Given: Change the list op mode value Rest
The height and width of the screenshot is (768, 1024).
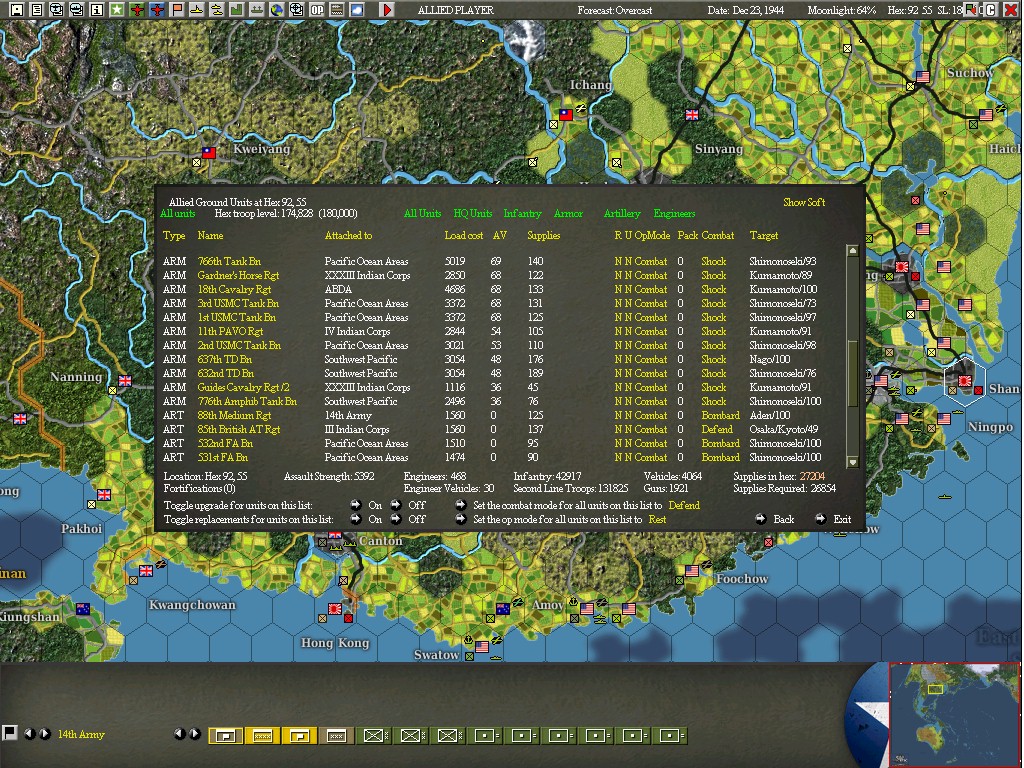Looking at the screenshot, I should tap(657, 519).
